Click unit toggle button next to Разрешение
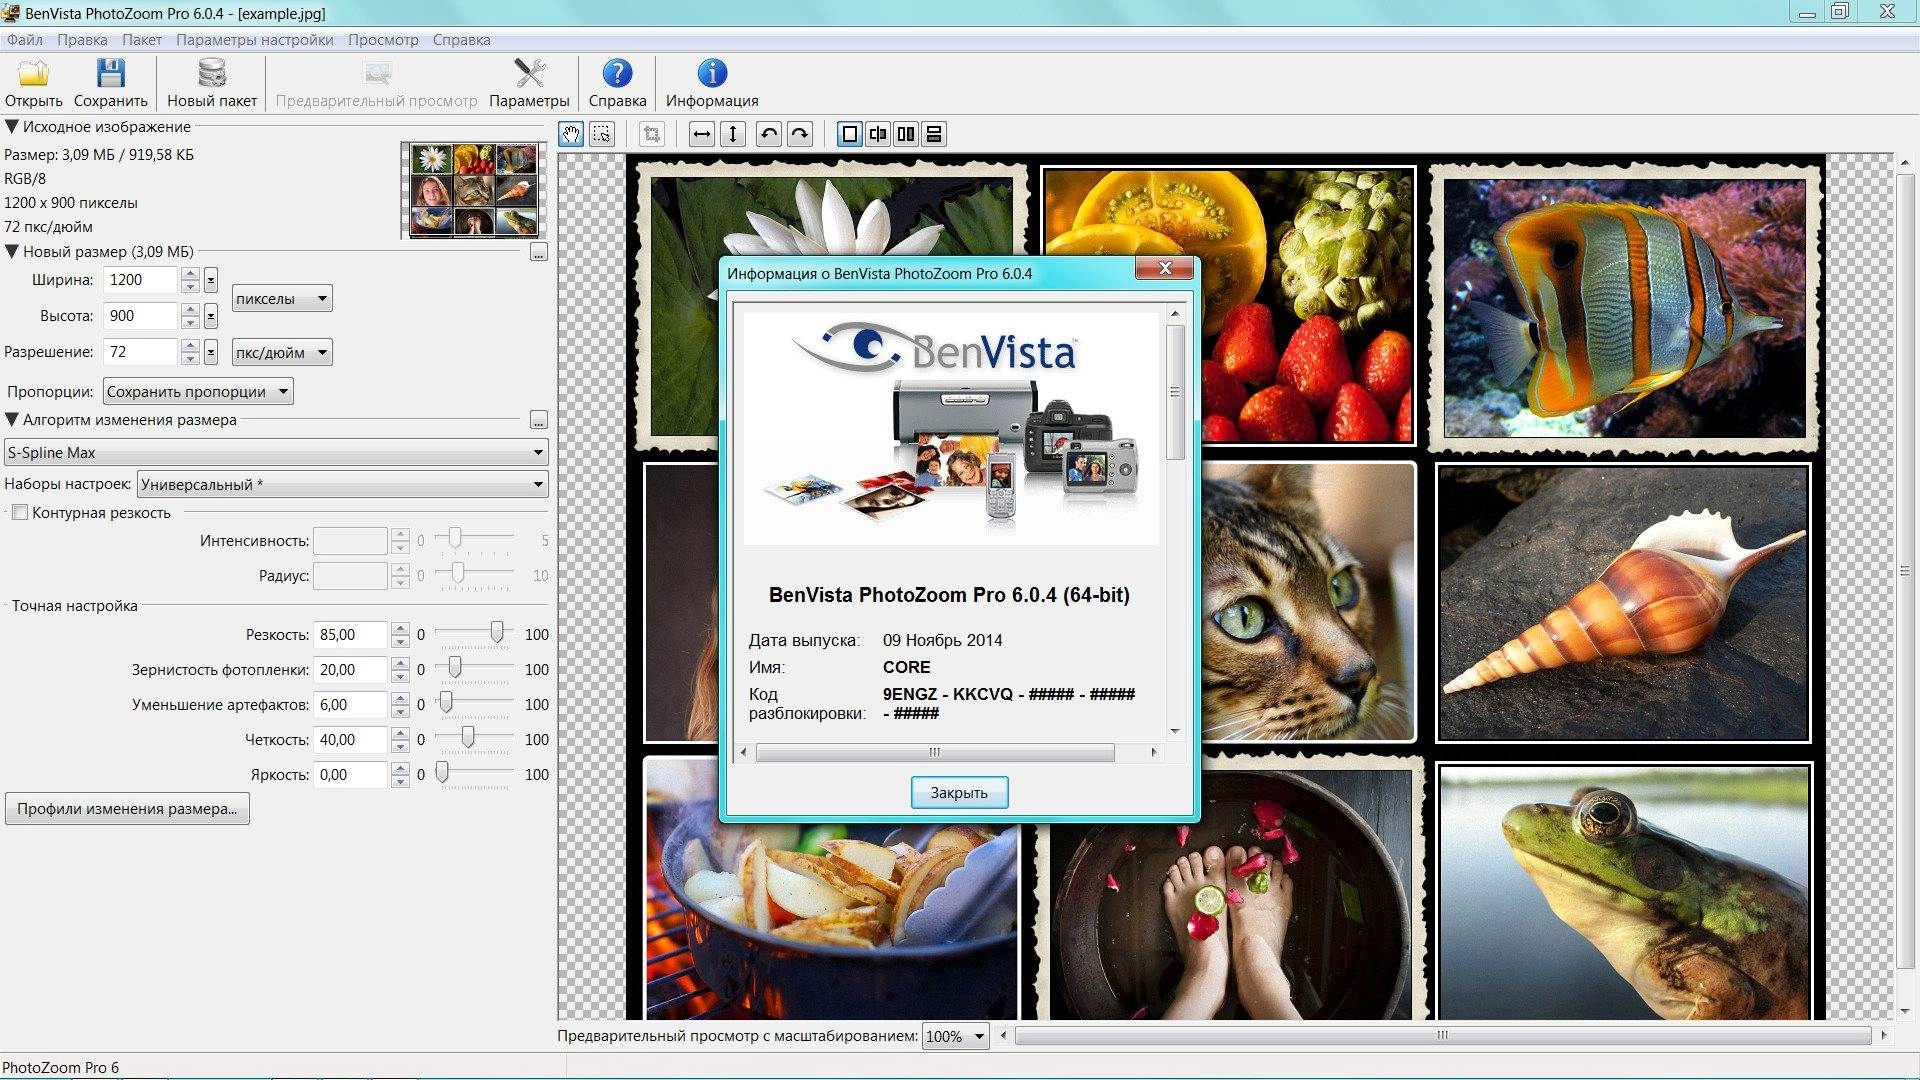 (x=211, y=352)
